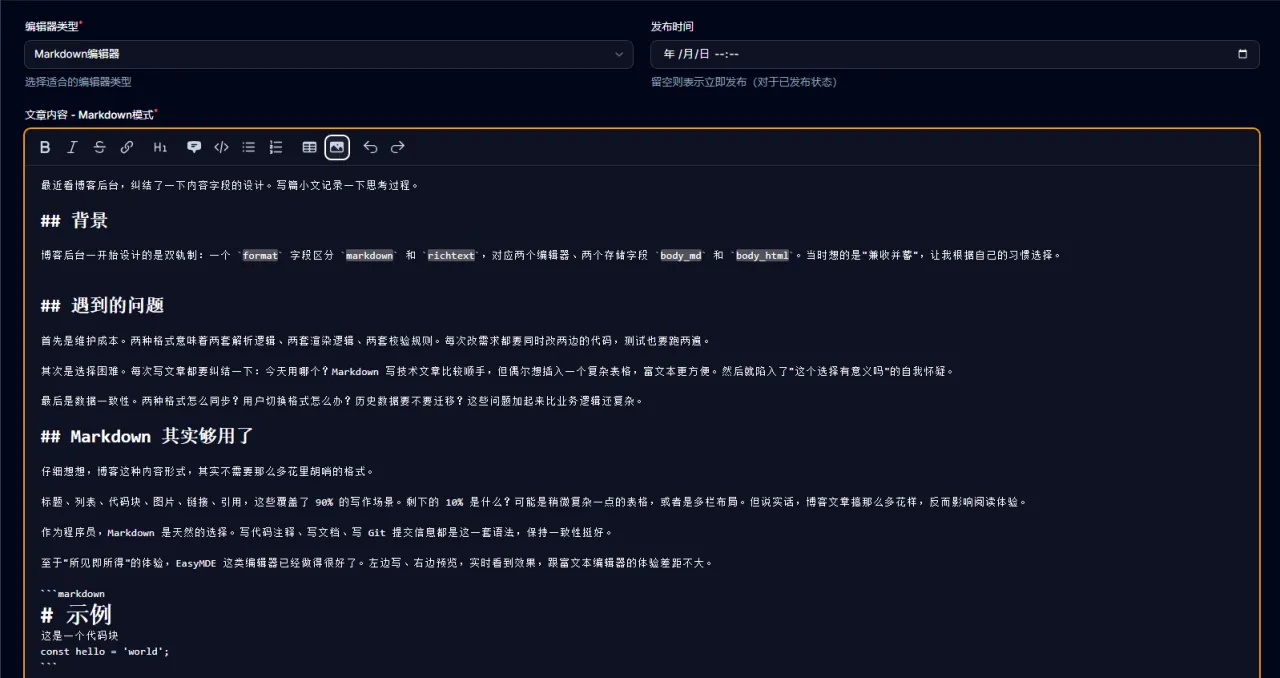Create a numbered ordered list
Image resolution: width=1280 pixels, height=678 pixels.
point(276,147)
